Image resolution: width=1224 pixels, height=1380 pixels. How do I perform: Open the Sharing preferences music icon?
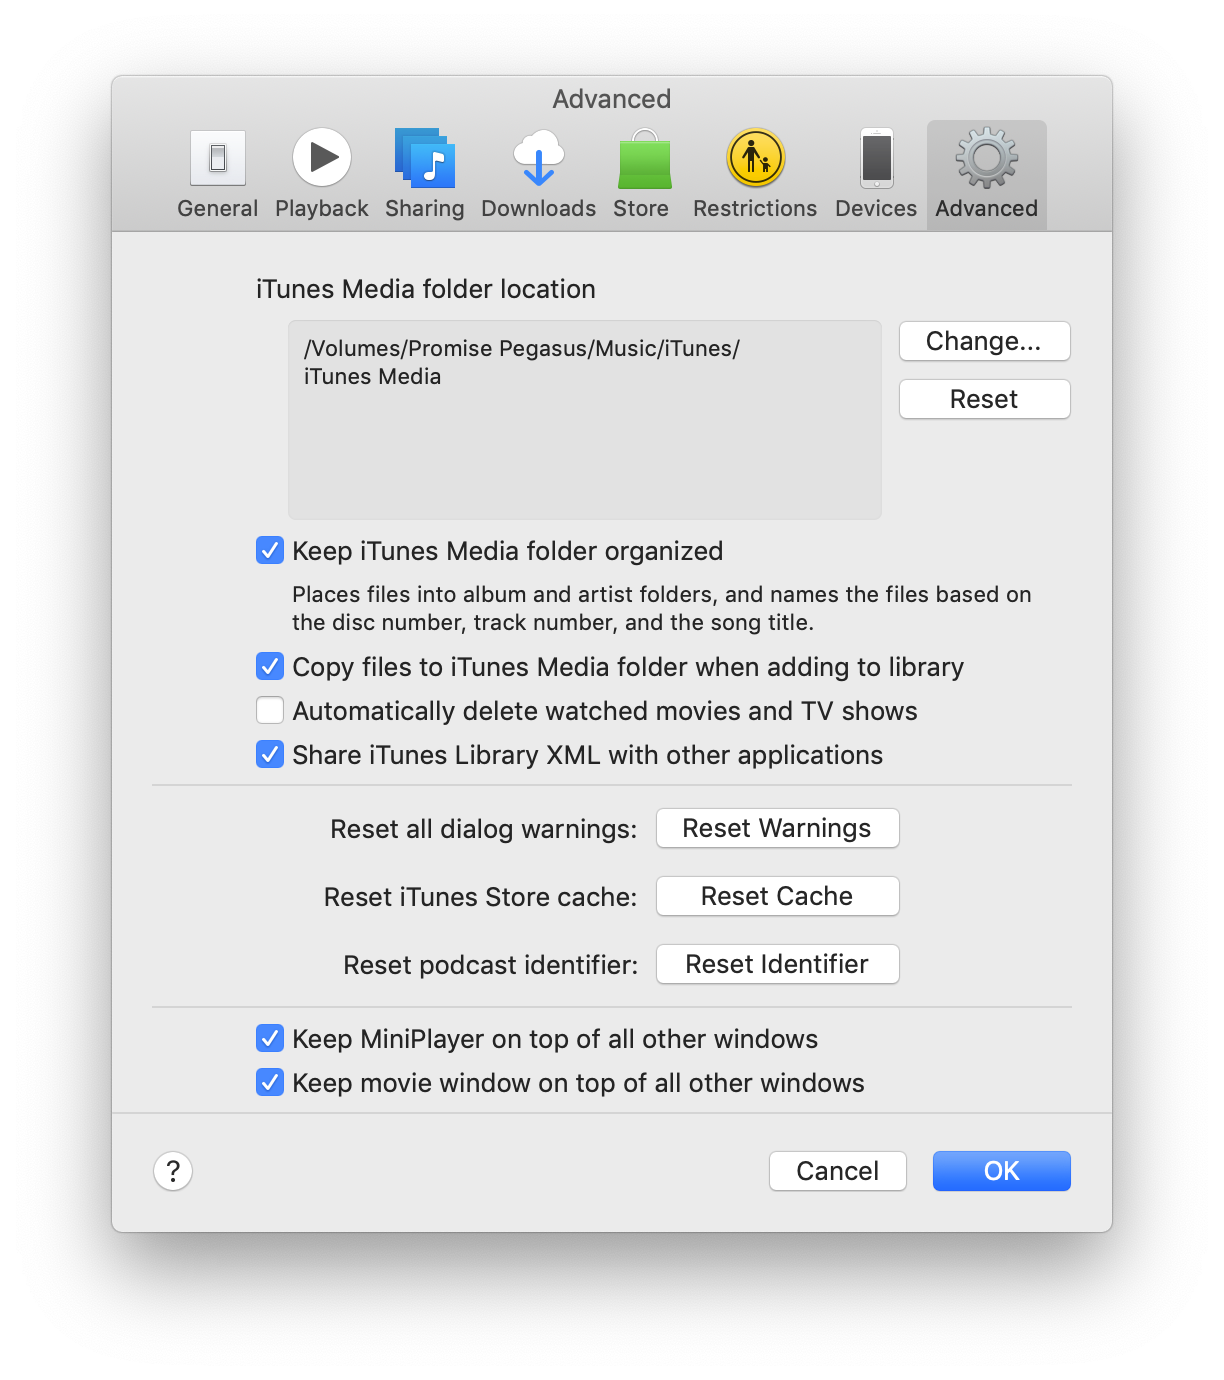tap(425, 158)
